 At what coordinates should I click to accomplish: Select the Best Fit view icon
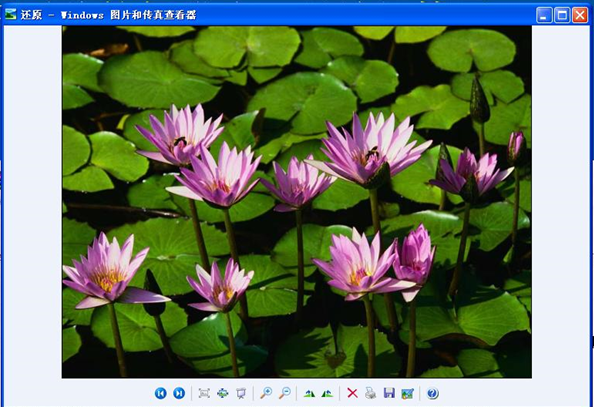point(204,393)
